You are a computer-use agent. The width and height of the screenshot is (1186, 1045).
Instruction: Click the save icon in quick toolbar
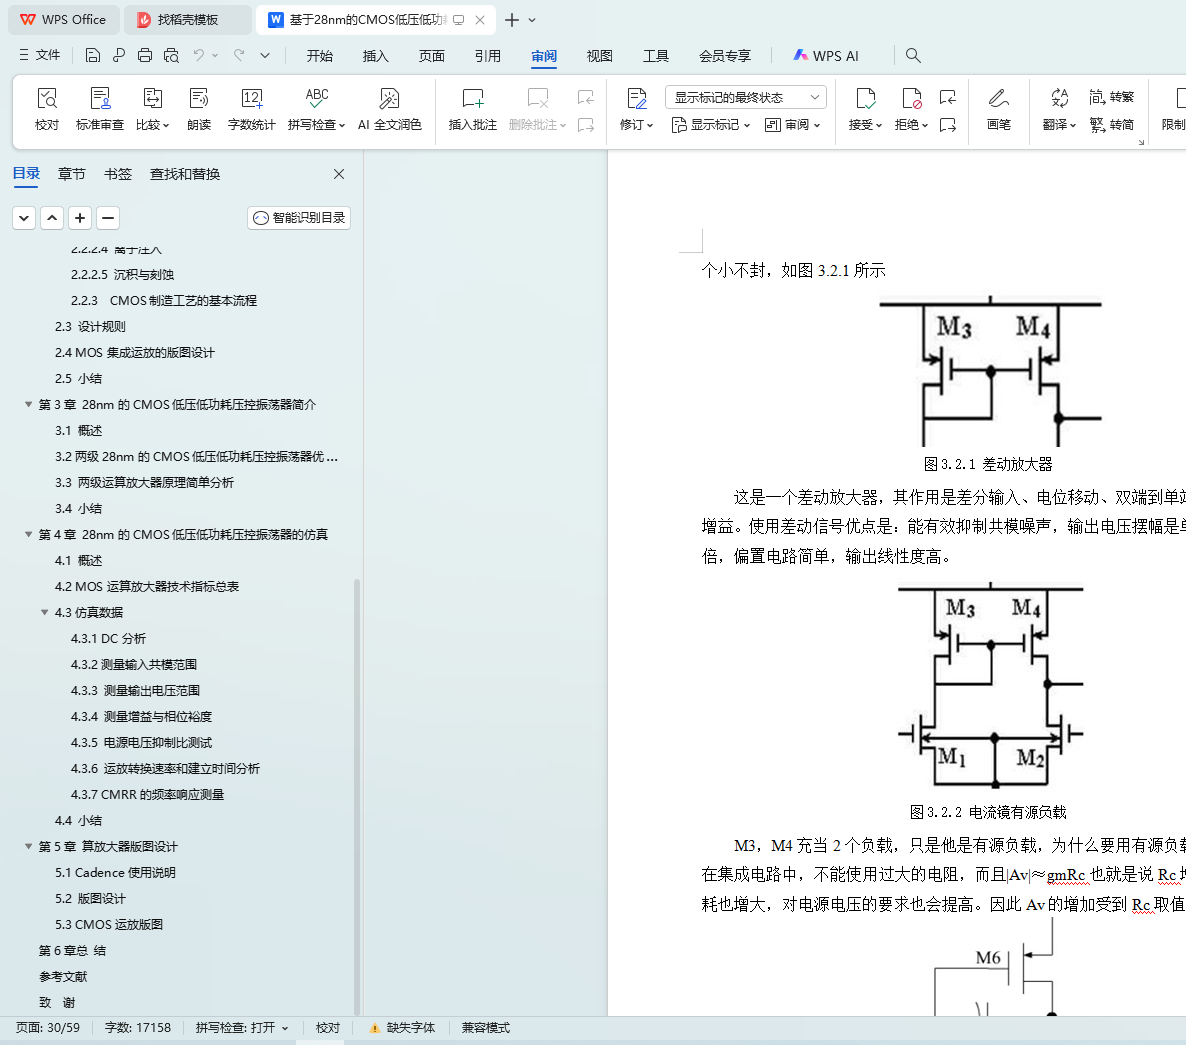click(92, 55)
